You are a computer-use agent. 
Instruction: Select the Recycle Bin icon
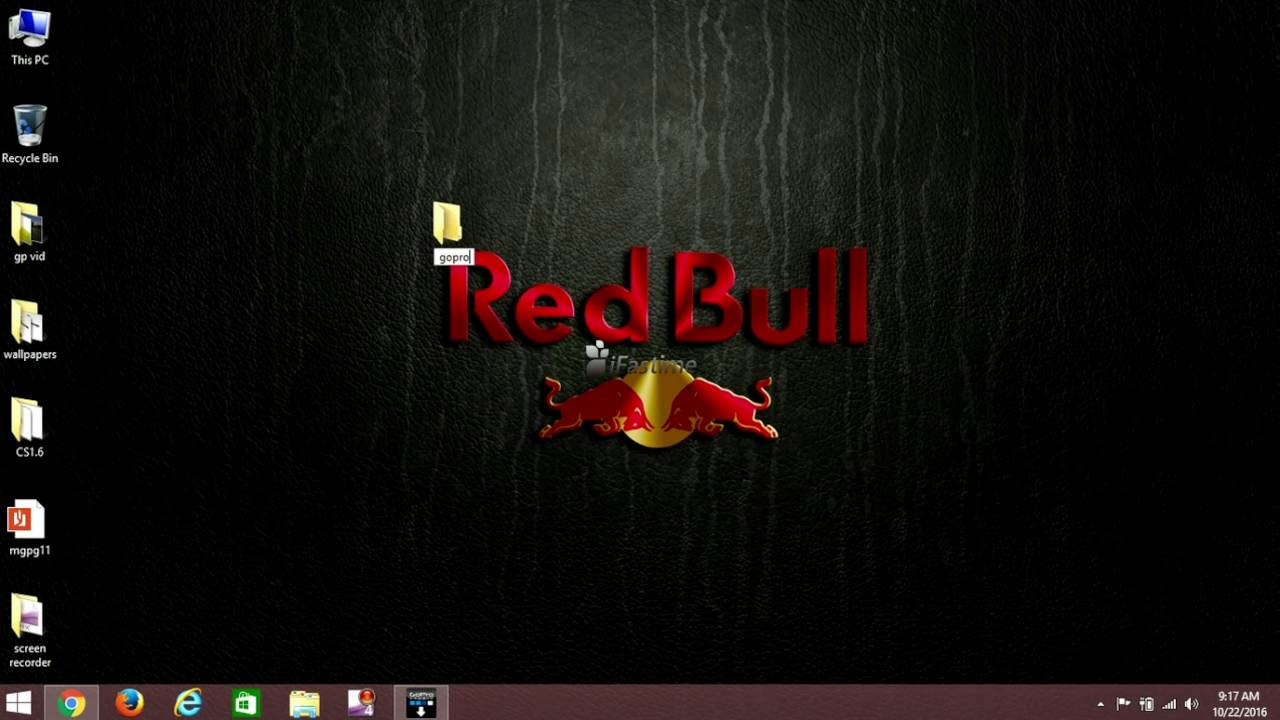[x=29, y=135]
